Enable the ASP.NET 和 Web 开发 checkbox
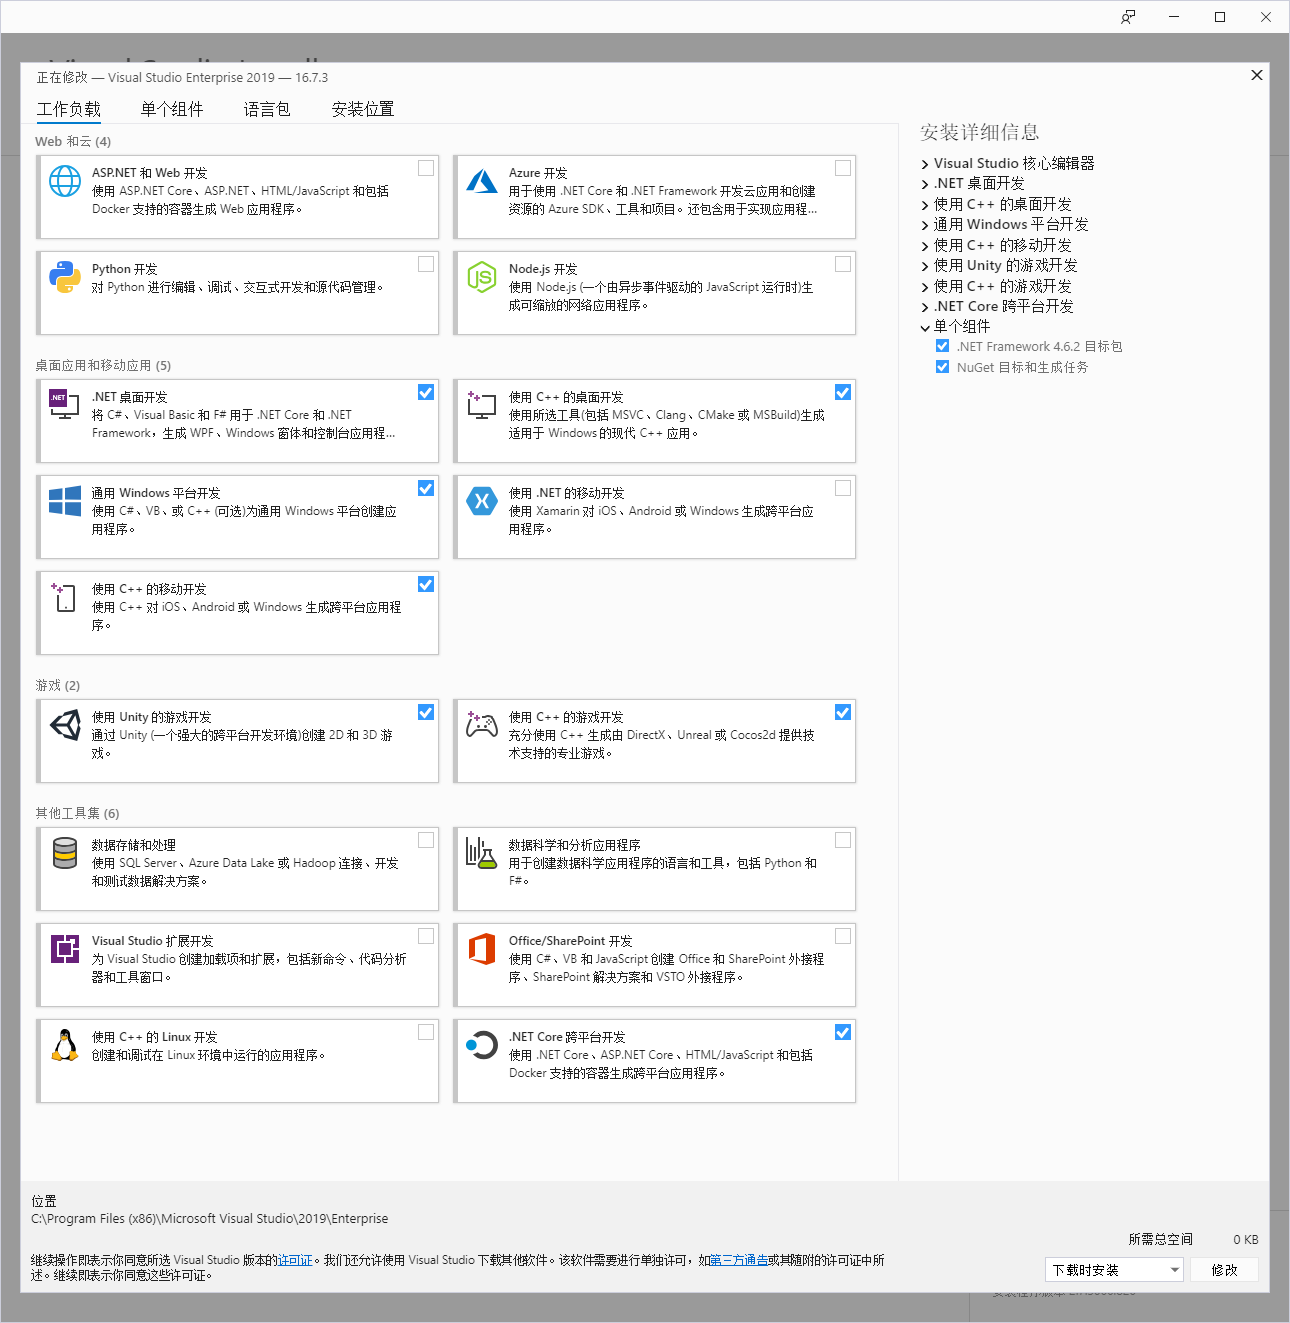Screen dimensions: 1290x1323 point(426,168)
